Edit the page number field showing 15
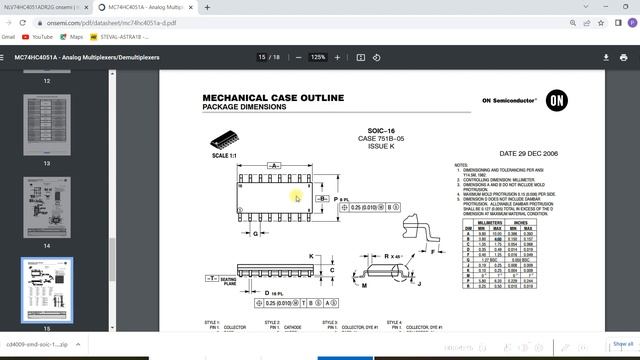 (x=262, y=58)
